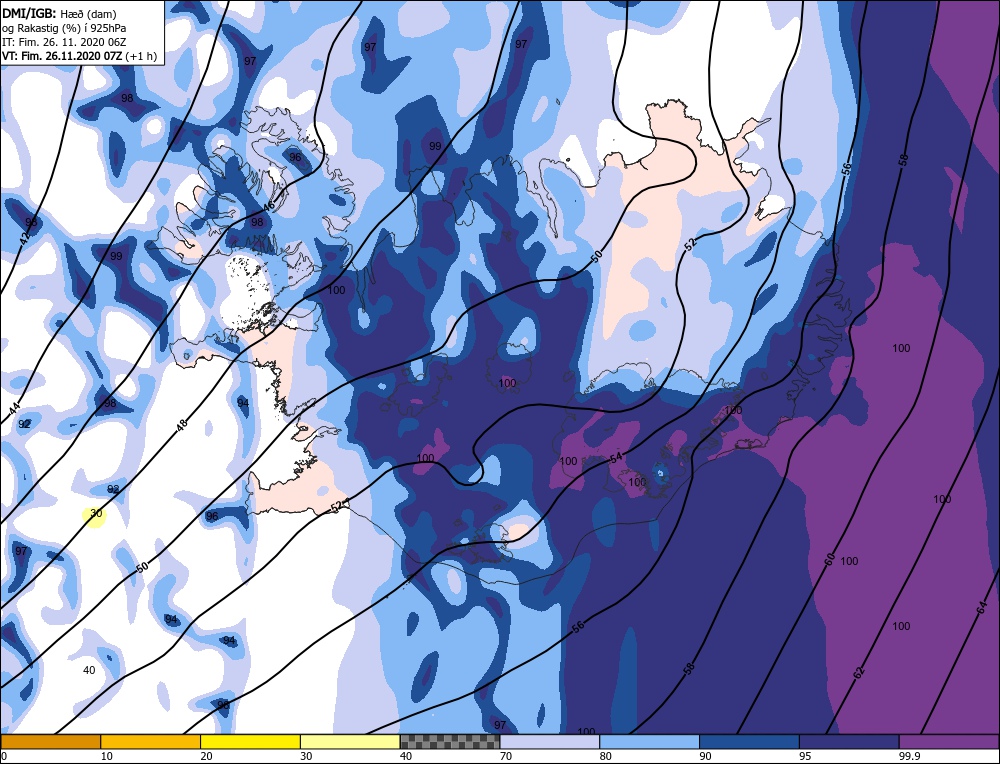
Task: Click the dark navy 95–99.9 legend swatch
Action: click(x=849, y=741)
